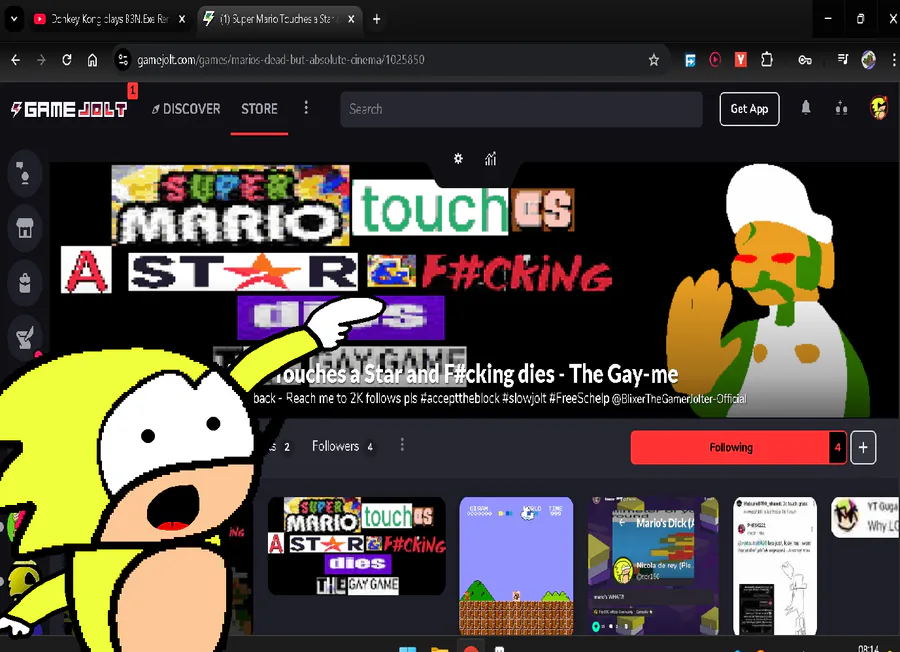Expand the tab search dropdown arrow
Screen dimensions: 900x652
click(x=14, y=19)
